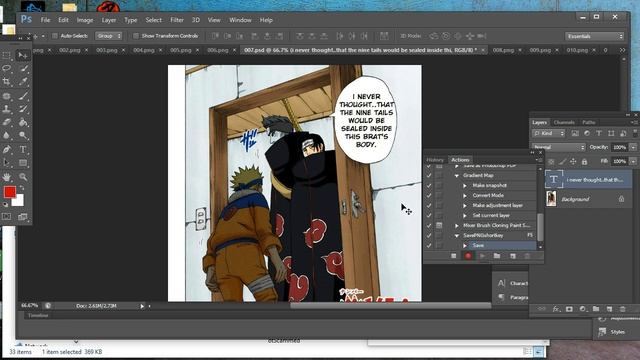Collapse the SavePNGshortkey action
This screenshot has width=640, height=360.
point(457,236)
